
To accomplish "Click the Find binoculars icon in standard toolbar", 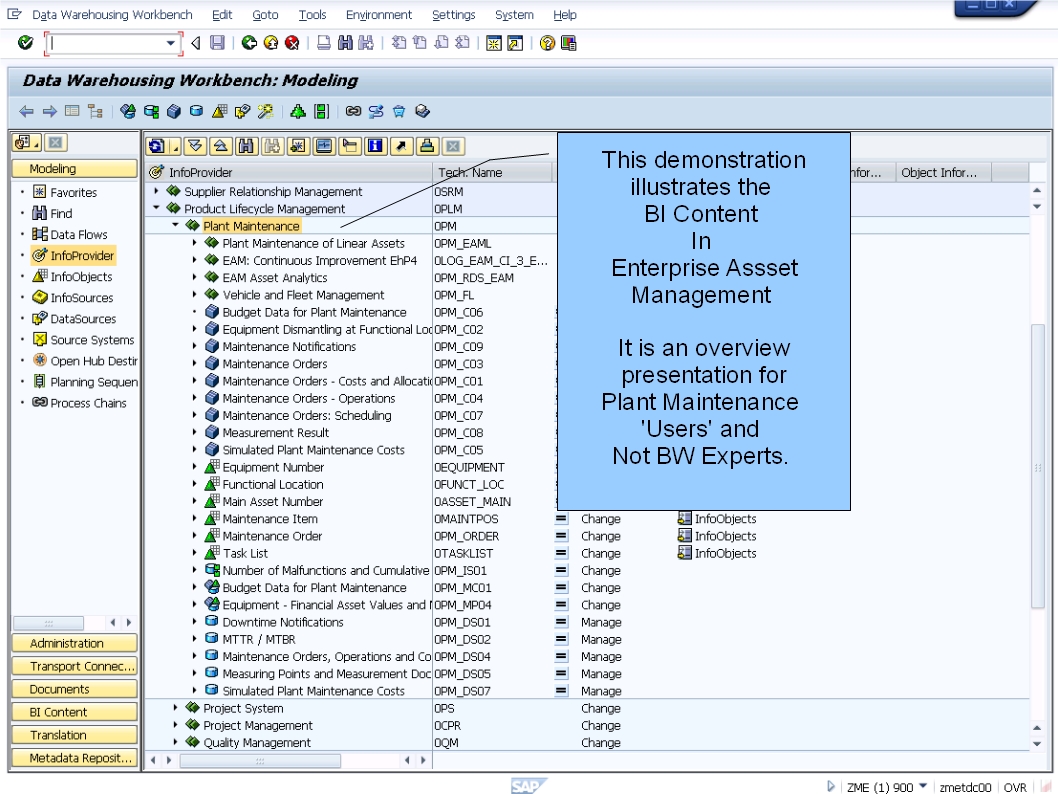I will 345,43.
